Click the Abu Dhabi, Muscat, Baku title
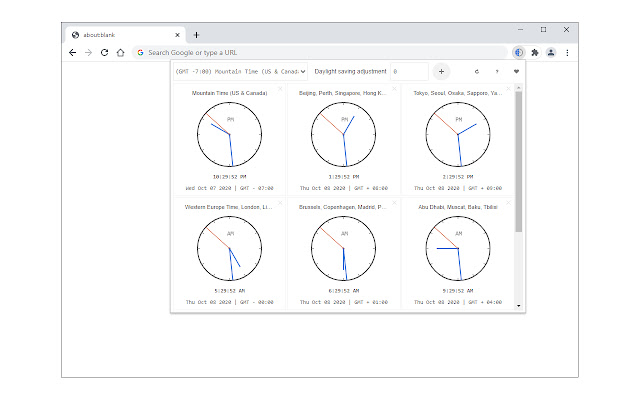This screenshot has height=400, width=640. click(458, 207)
